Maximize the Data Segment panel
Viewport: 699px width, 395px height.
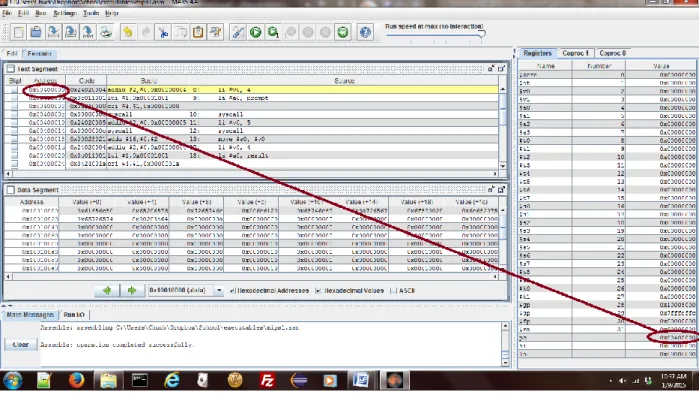501,189
